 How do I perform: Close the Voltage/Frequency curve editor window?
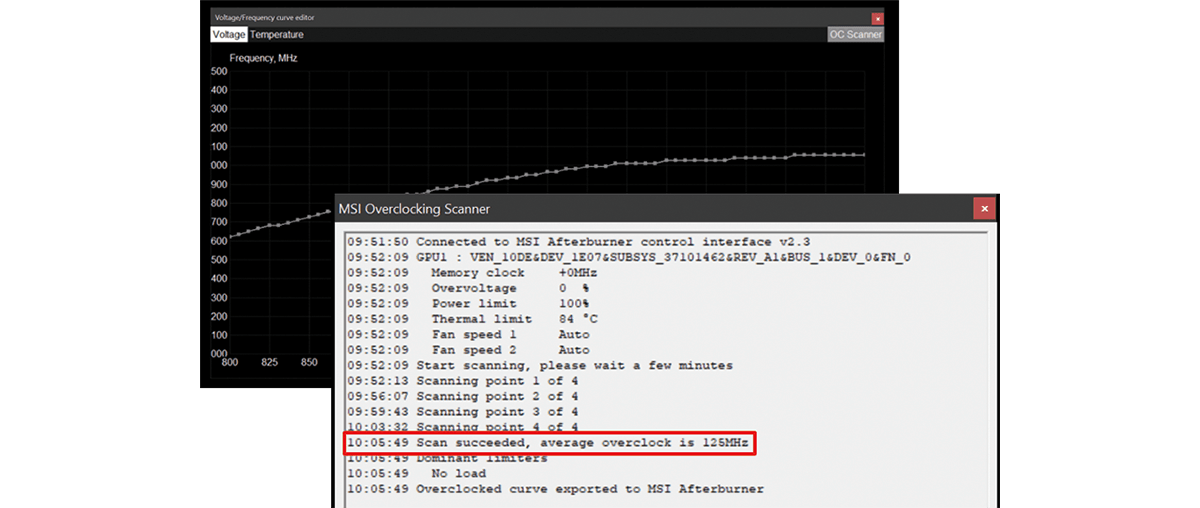877,18
